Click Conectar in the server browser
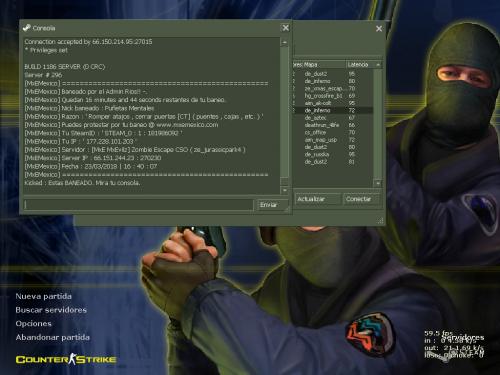 tap(361, 199)
